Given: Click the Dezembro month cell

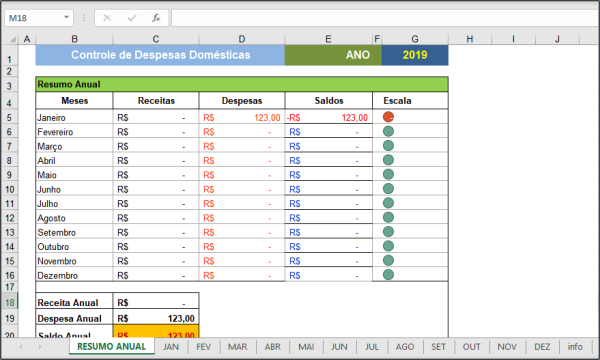Looking at the screenshot, I should coord(75,275).
